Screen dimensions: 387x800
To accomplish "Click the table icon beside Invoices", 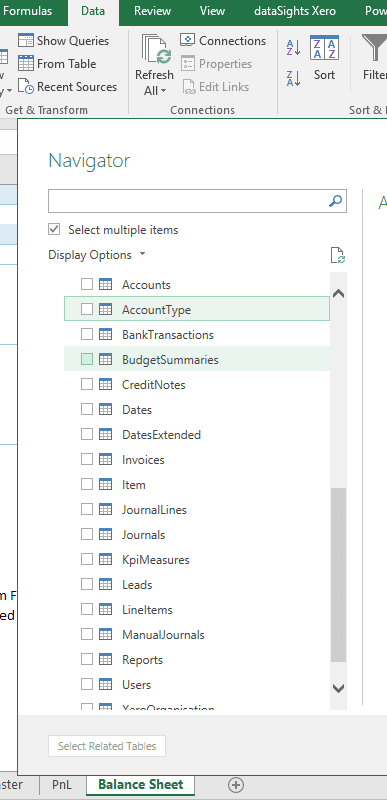I will pos(106,460).
